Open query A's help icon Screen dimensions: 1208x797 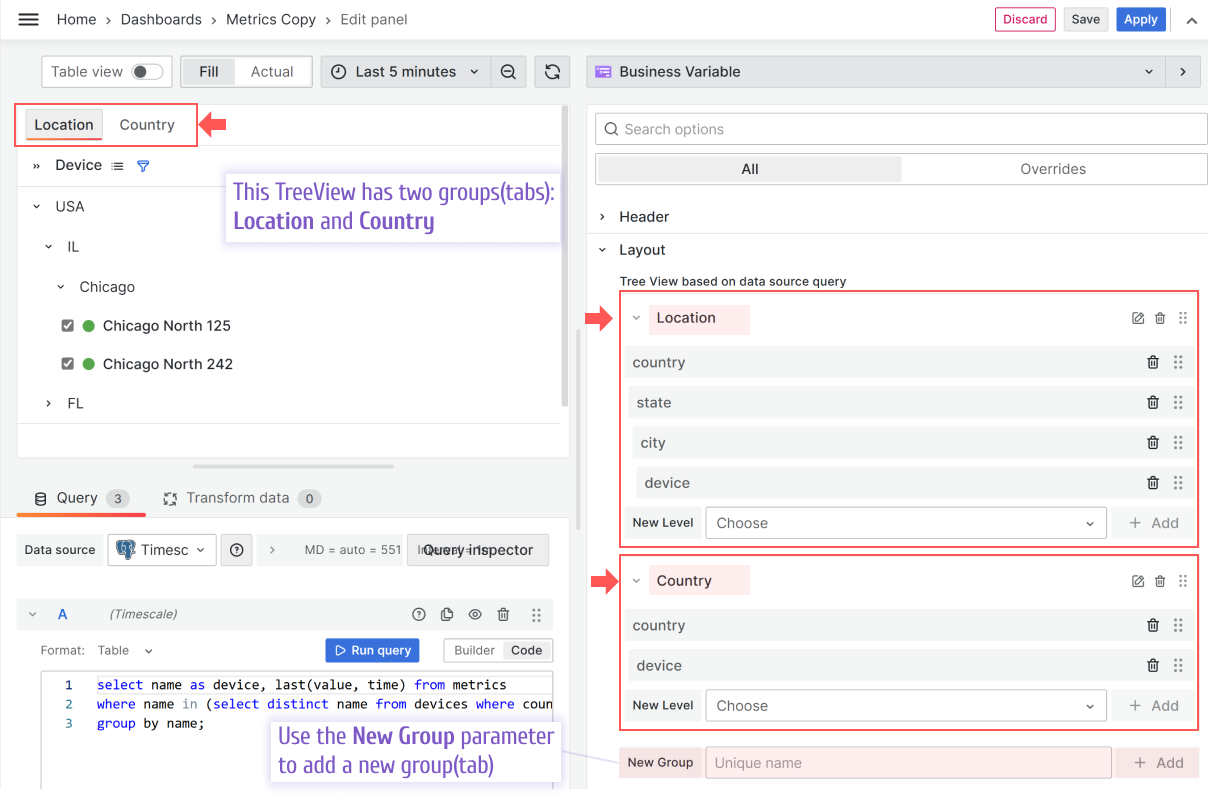tap(418, 614)
